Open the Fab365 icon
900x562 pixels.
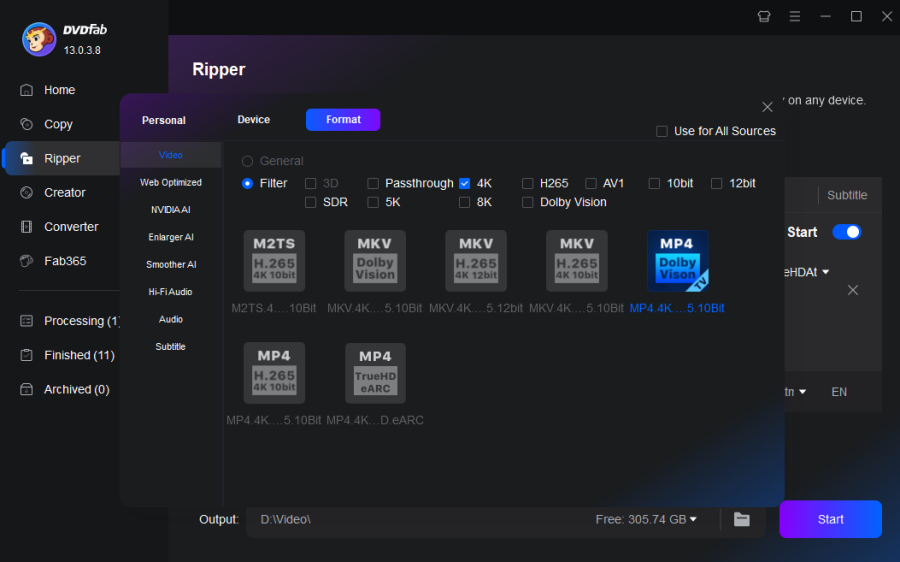pyautogui.click(x=26, y=261)
